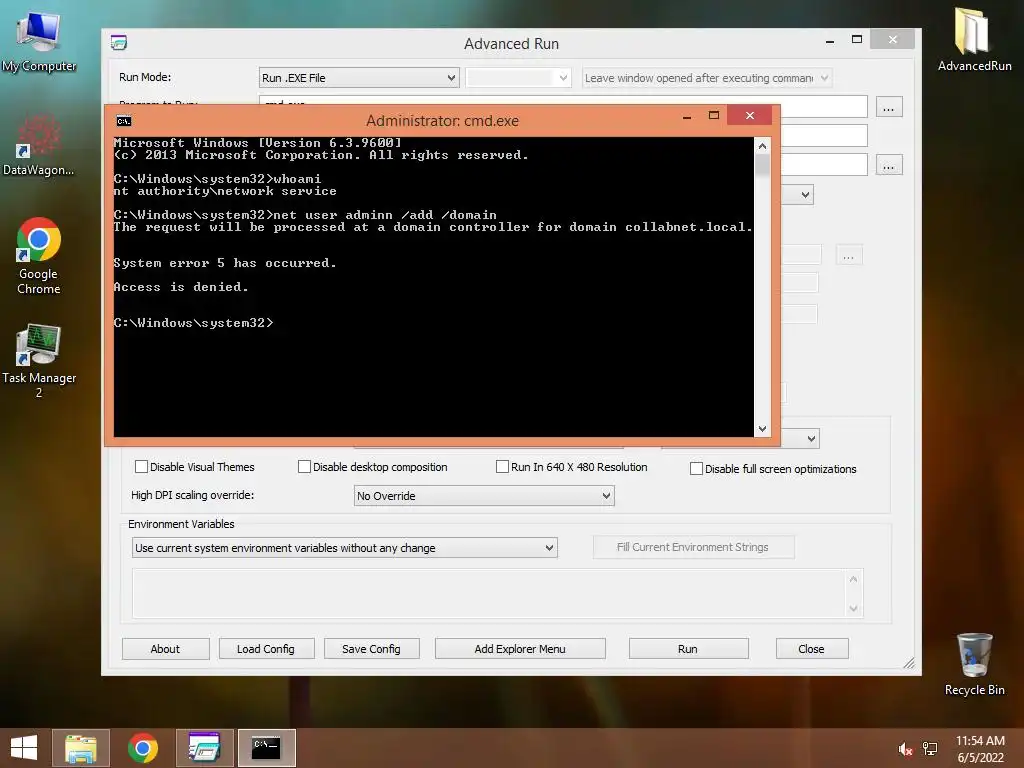The height and width of the screenshot is (768, 1024).
Task: Click About button
Action: tap(165, 649)
